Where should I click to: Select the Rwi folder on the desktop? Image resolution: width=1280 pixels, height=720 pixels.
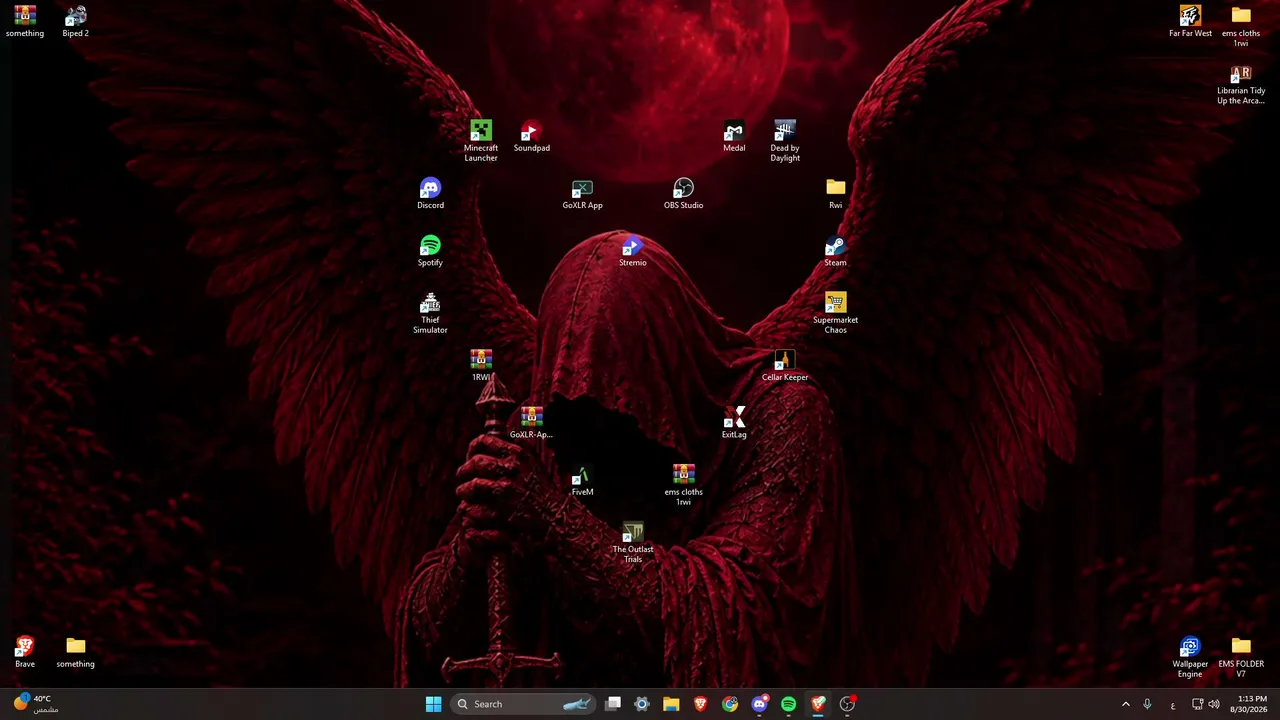click(x=835, y=194)
